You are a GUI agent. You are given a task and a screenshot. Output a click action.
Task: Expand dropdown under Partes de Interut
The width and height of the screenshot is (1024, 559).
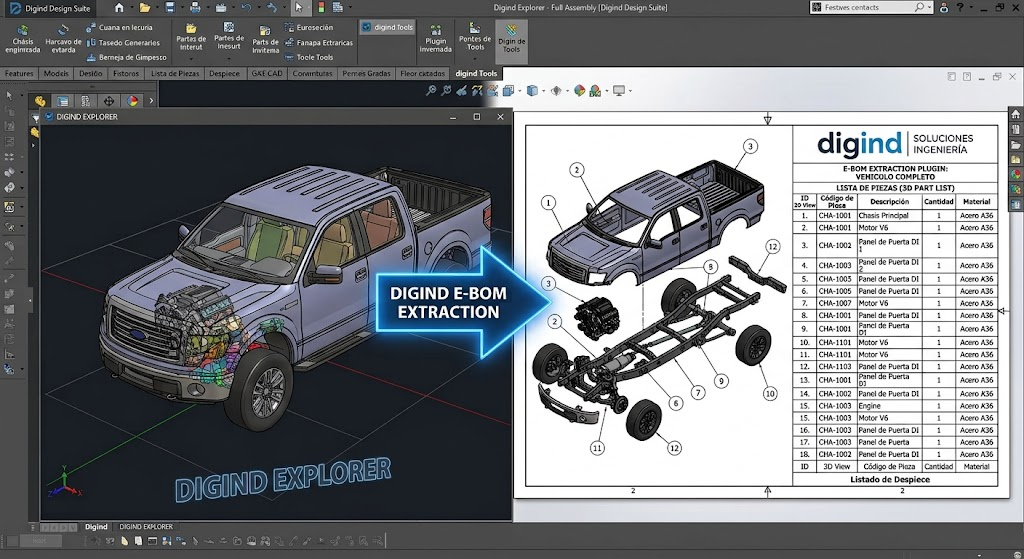tap(191, 59)
